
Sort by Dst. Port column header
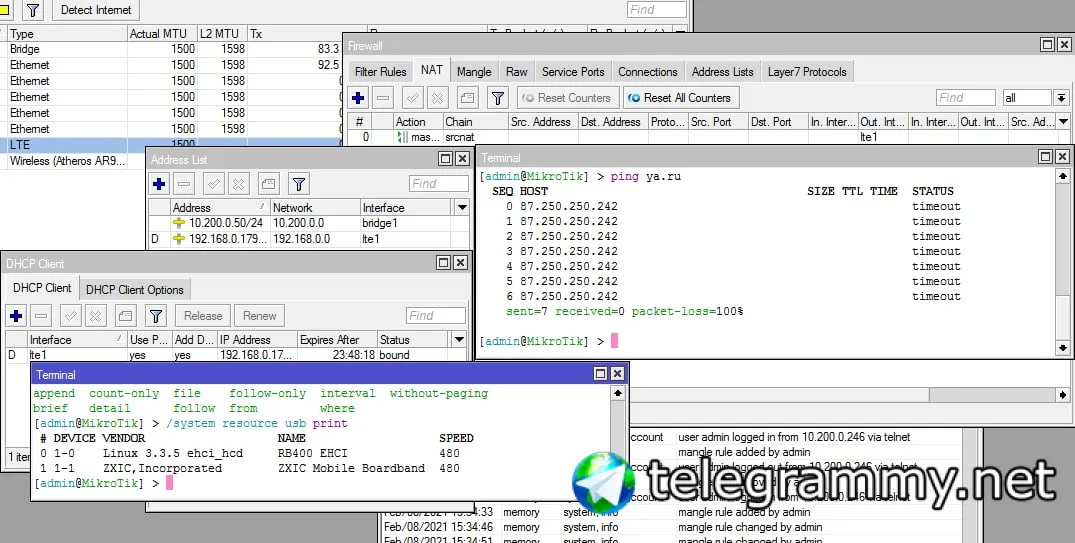pyautogui.click(x=777, y=122)
